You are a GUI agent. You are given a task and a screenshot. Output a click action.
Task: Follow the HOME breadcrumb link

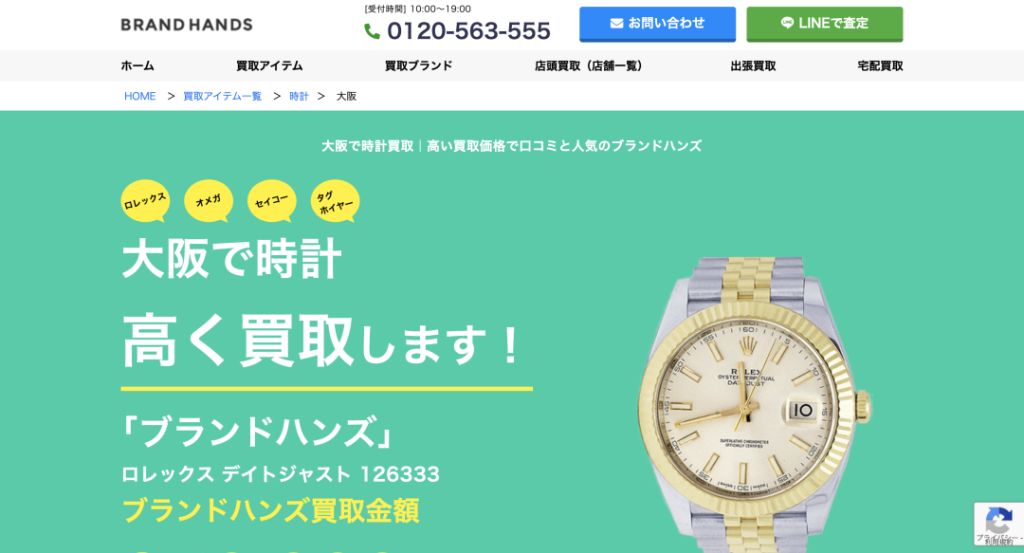[140, 96]
